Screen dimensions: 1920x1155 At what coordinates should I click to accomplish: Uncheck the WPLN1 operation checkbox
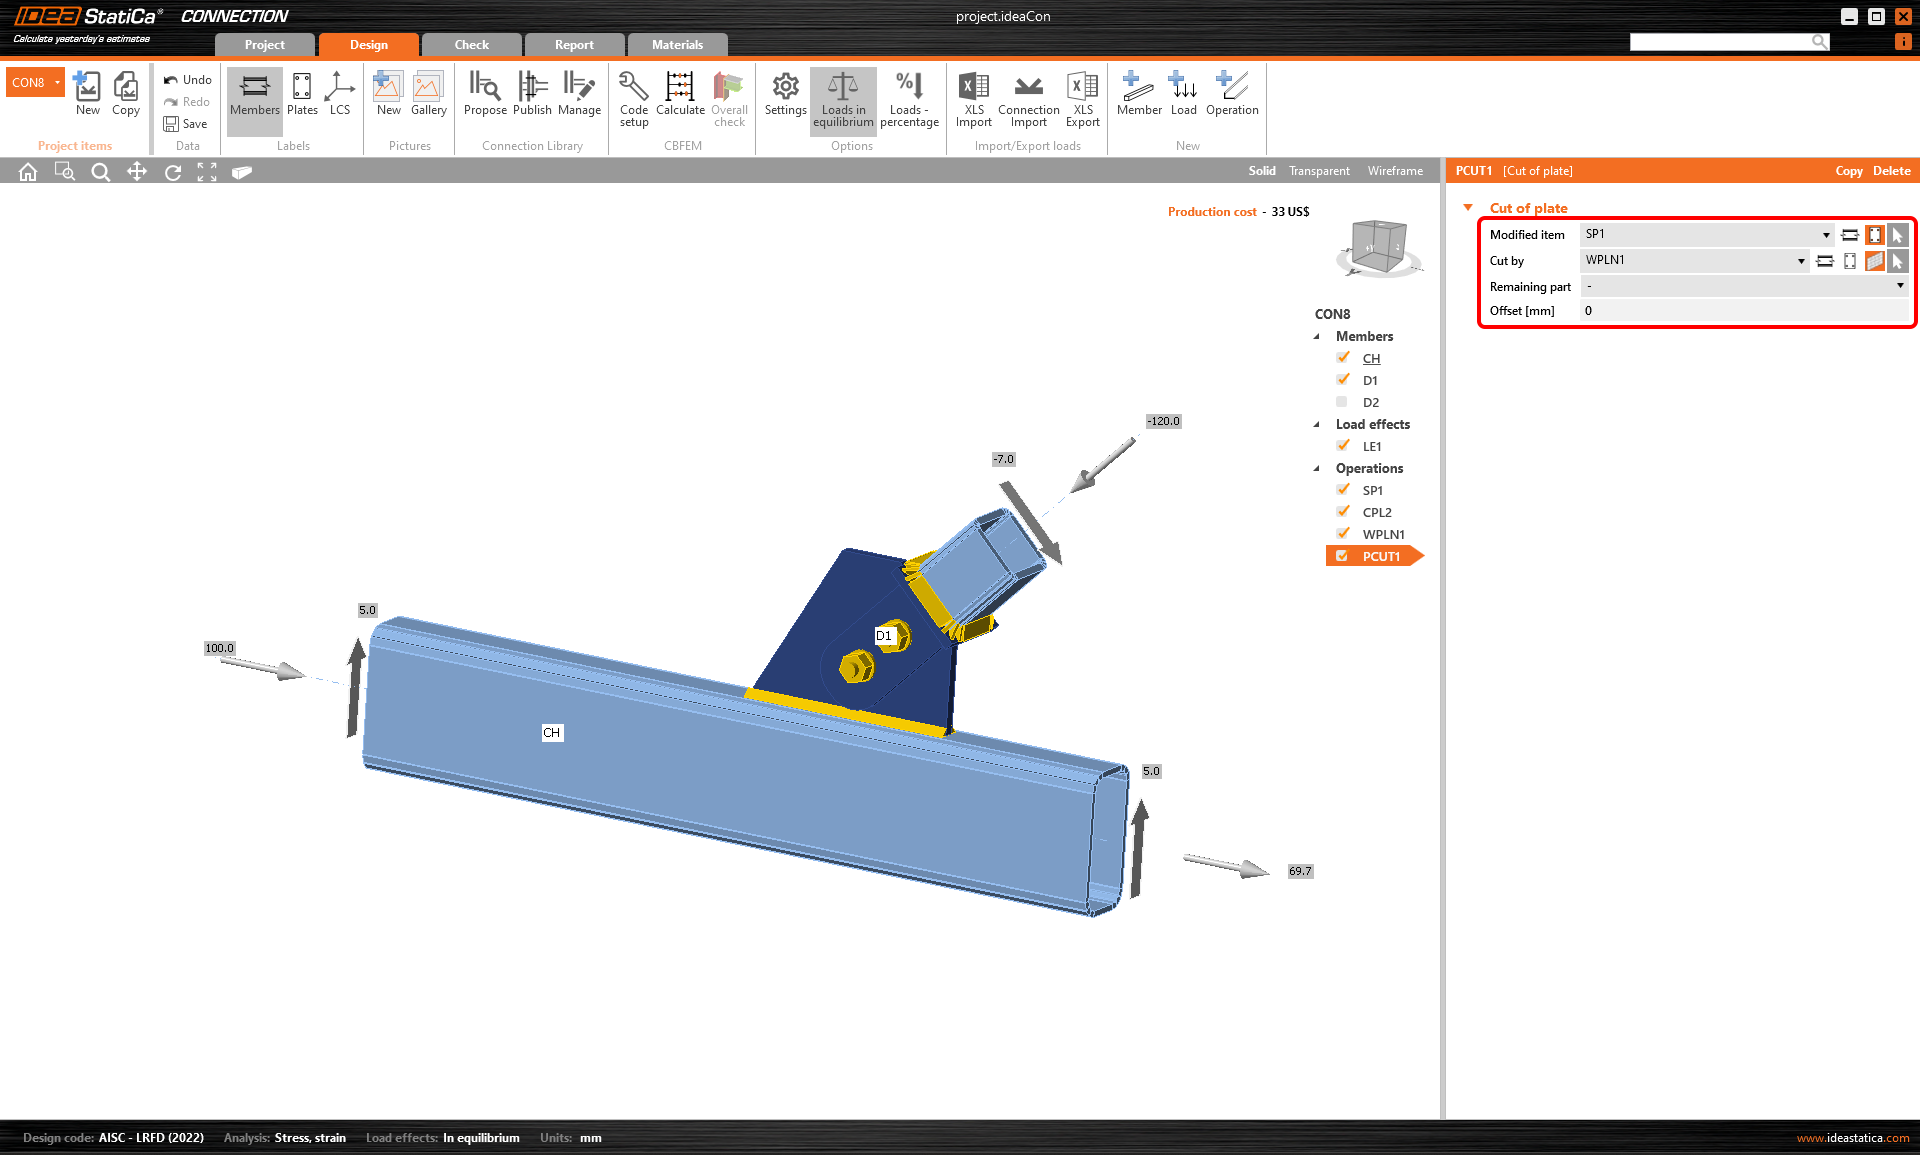[1343, 534]
